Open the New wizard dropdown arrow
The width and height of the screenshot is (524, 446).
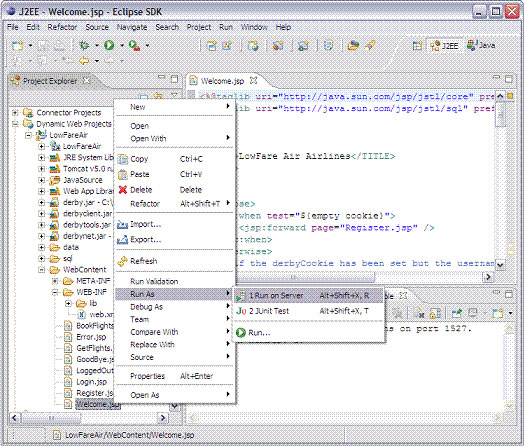30,45
